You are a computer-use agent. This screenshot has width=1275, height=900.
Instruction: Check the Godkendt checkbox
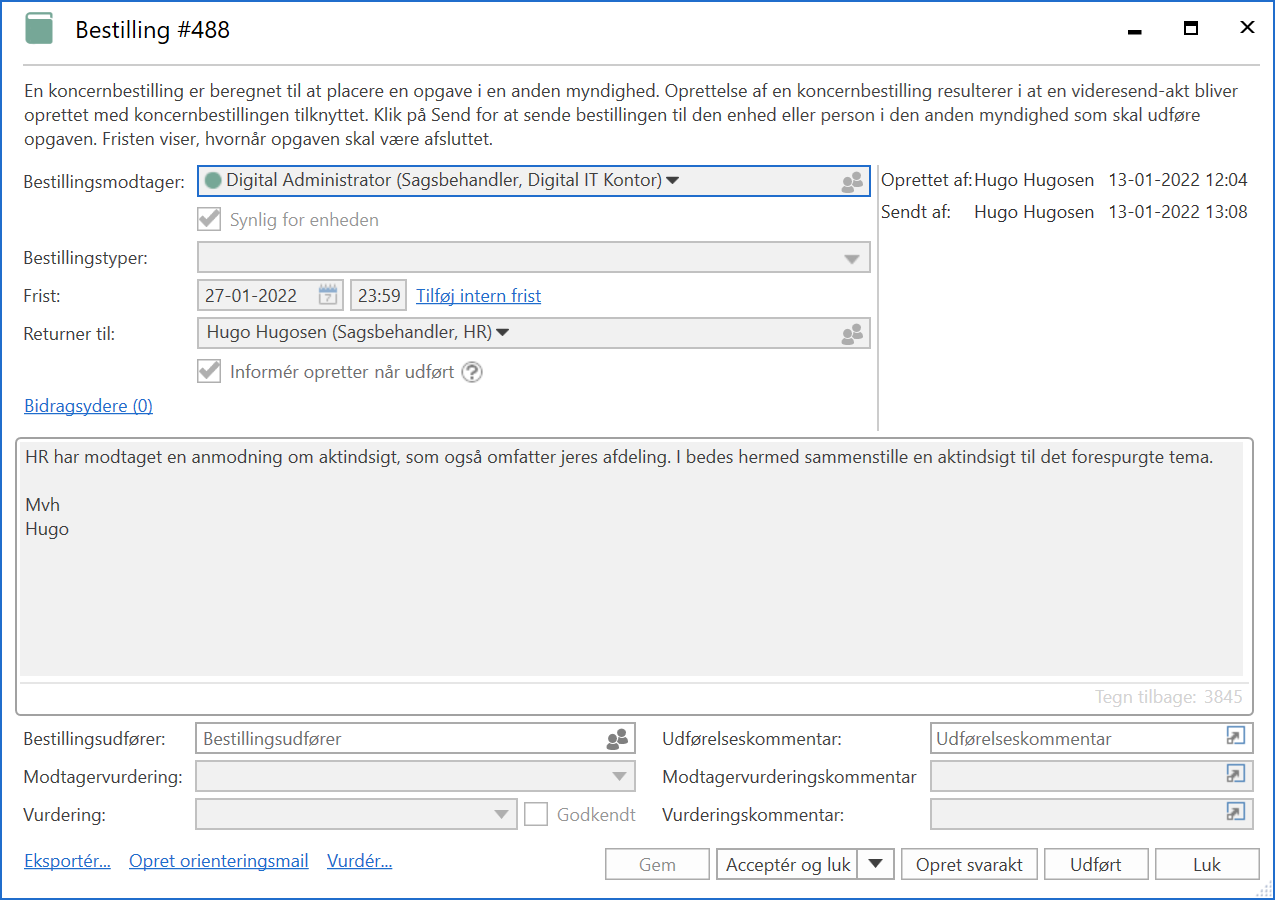click(537, 814)
